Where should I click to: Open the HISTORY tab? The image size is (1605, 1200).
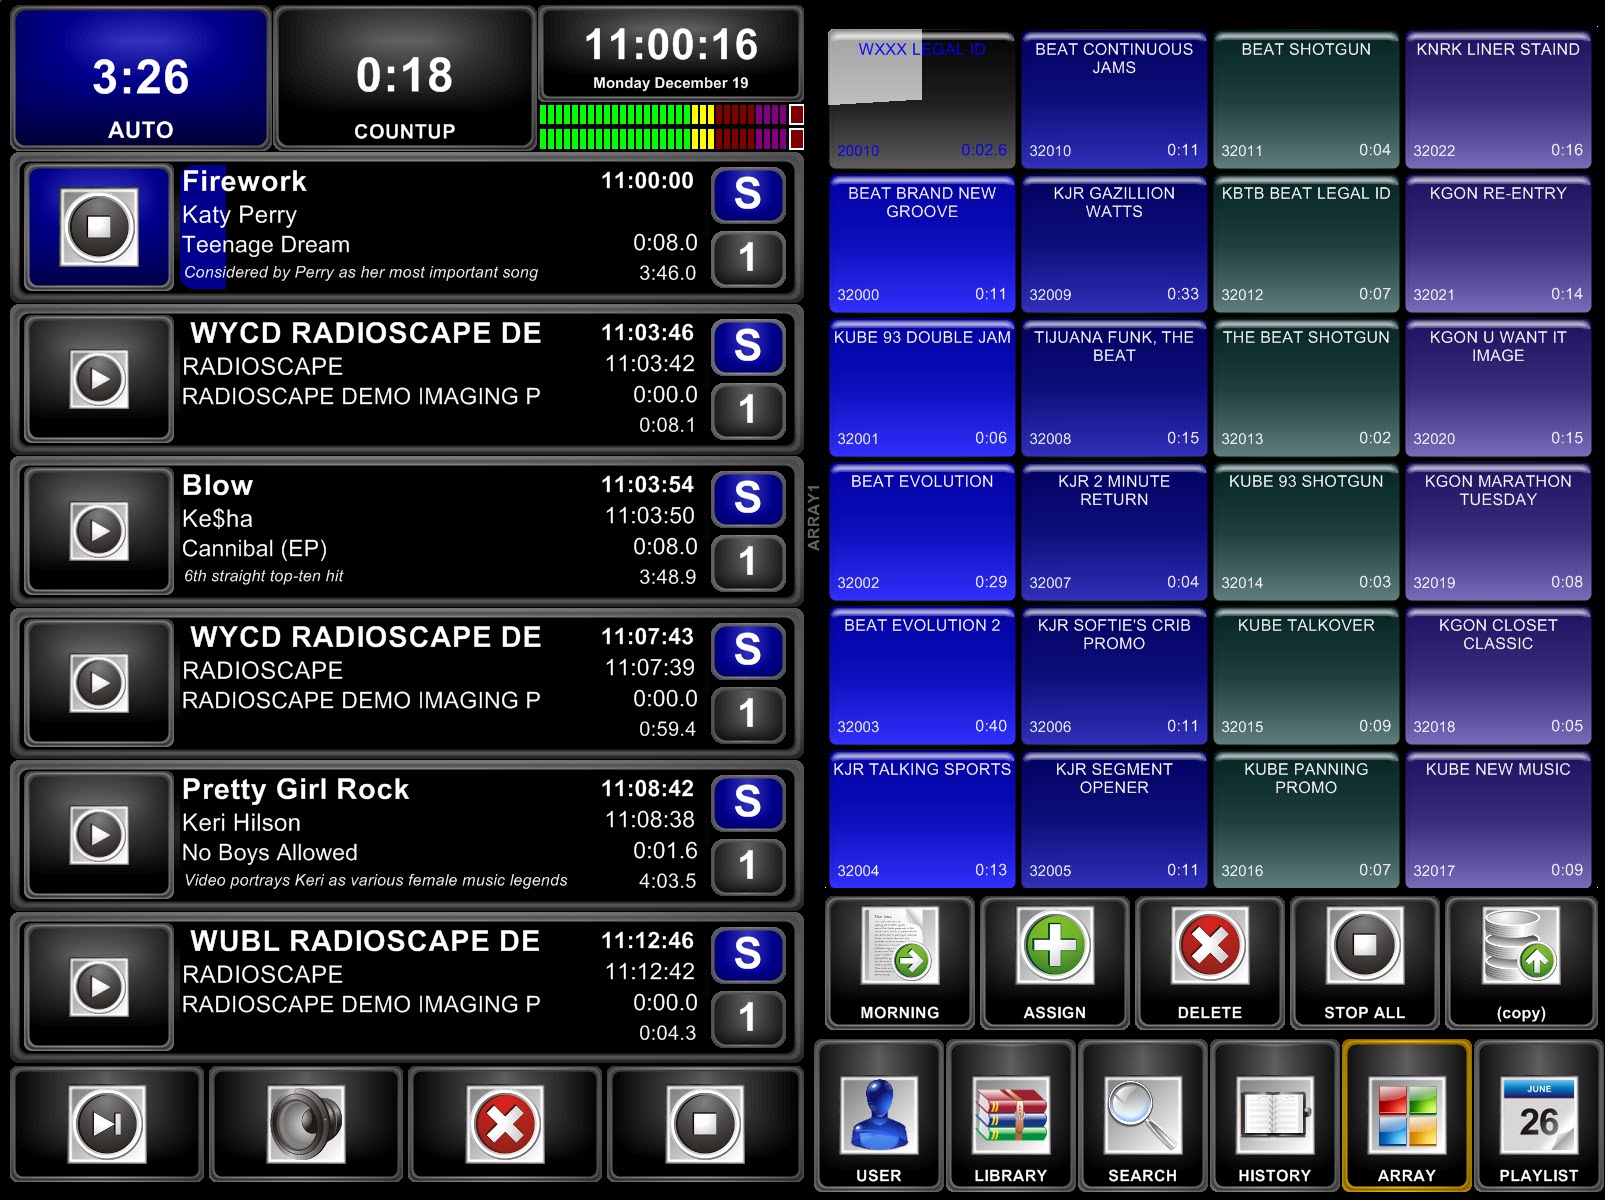click(1275, 1116)
